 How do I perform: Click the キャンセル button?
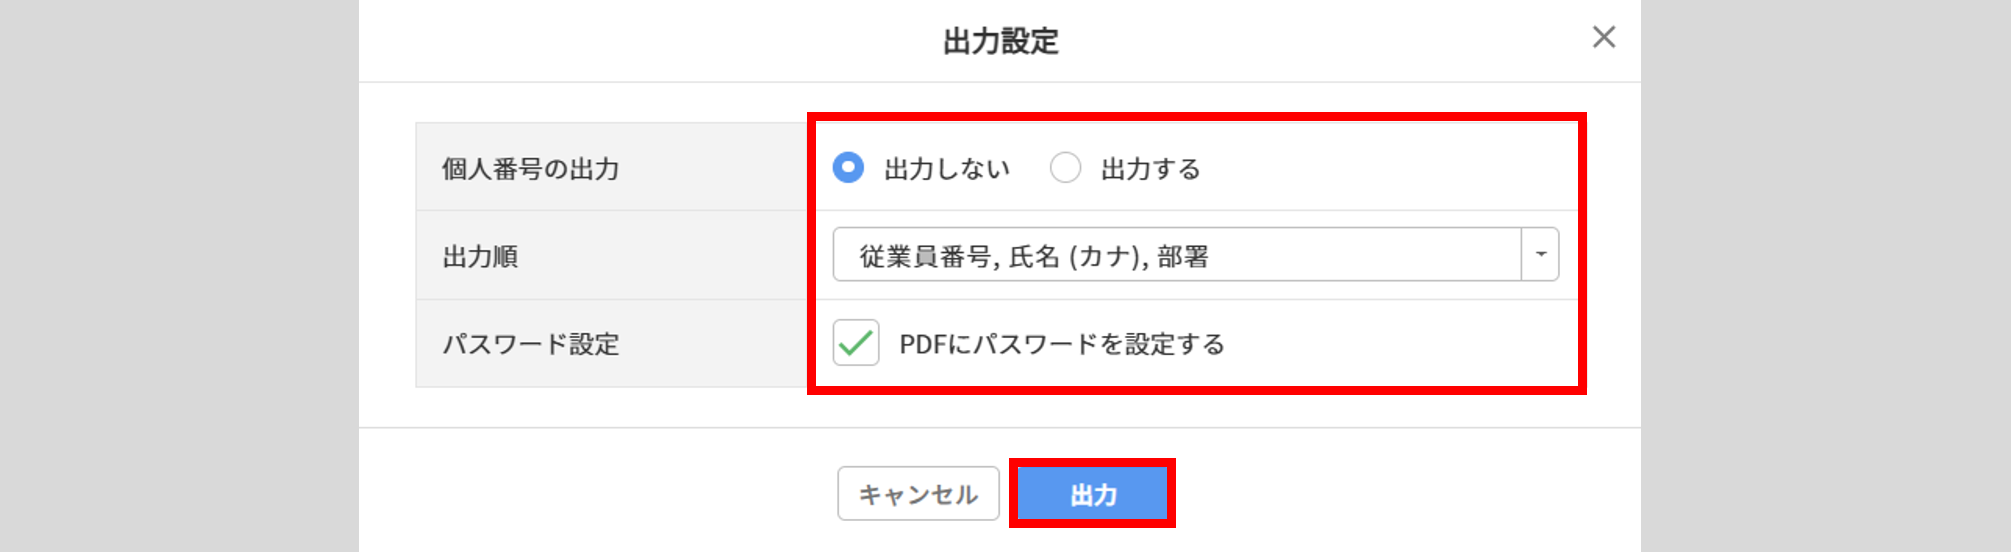click(918, 494)
